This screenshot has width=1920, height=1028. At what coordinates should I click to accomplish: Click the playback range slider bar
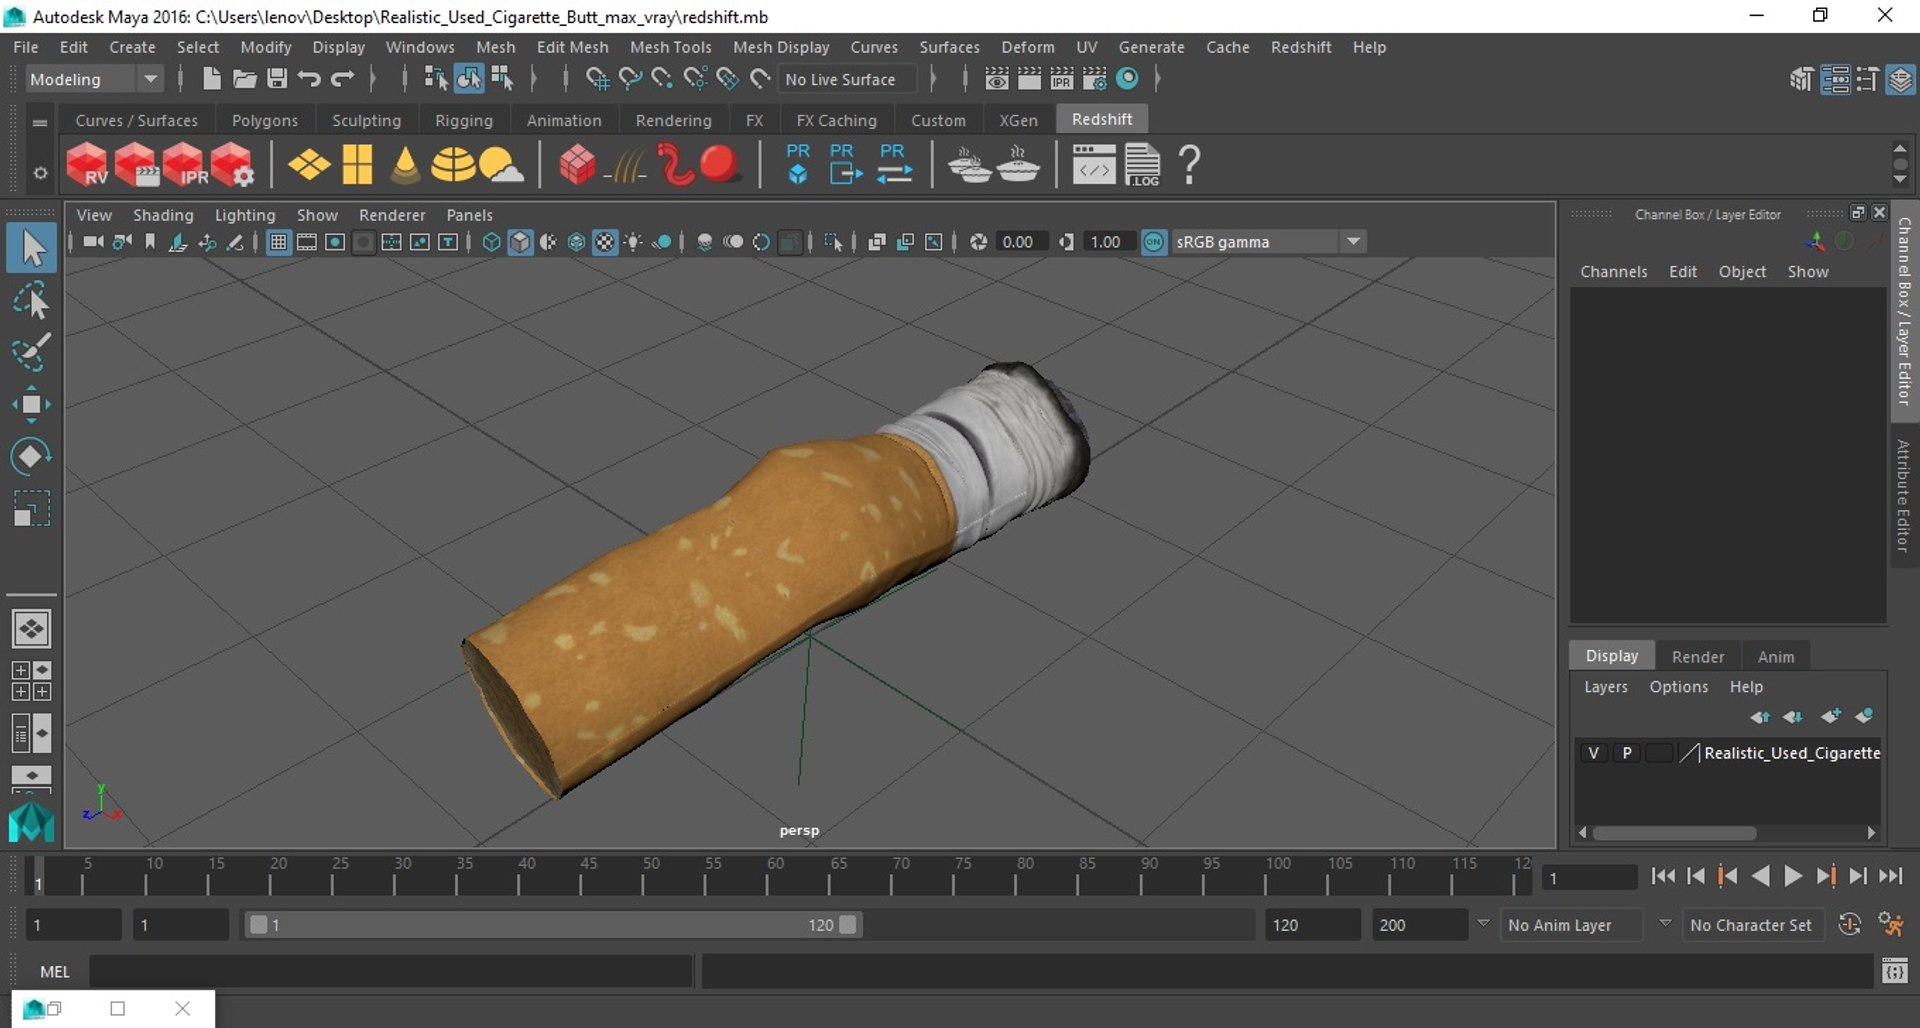pos(553,925)
